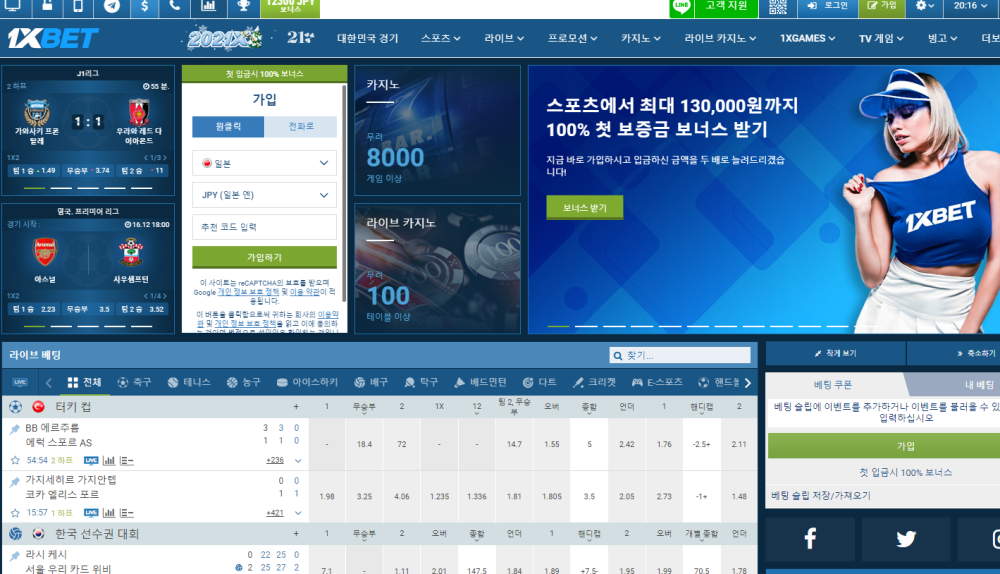Screen dimensions: 1000x574
Task: Open the JPY (일본 엔) currency dropdown
Action: tap(265, 195)
